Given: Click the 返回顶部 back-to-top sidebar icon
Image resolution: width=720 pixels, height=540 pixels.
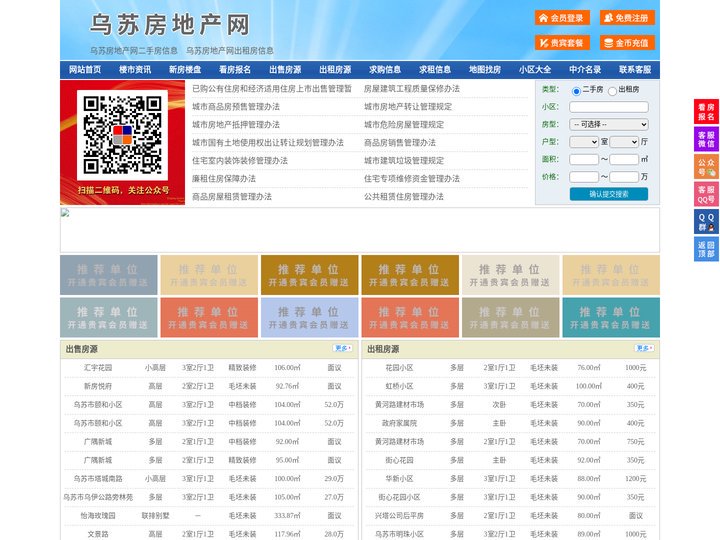Looking at the screenshot, I should coord(706,249).
